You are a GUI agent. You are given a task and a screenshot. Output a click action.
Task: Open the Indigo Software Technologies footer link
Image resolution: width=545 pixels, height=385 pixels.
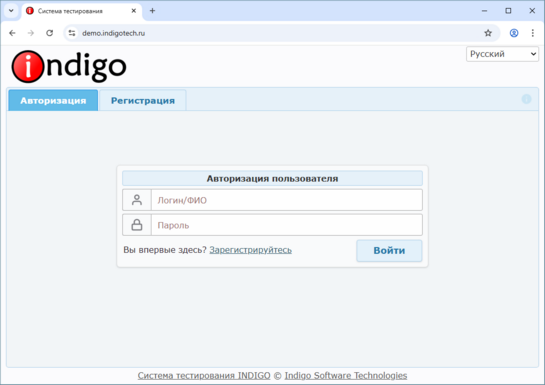346,376
